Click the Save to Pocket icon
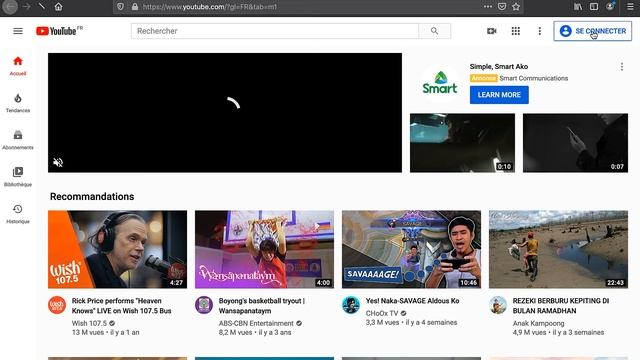The height and width of the screenshot is (360, 640). click(x=502, y=7)
